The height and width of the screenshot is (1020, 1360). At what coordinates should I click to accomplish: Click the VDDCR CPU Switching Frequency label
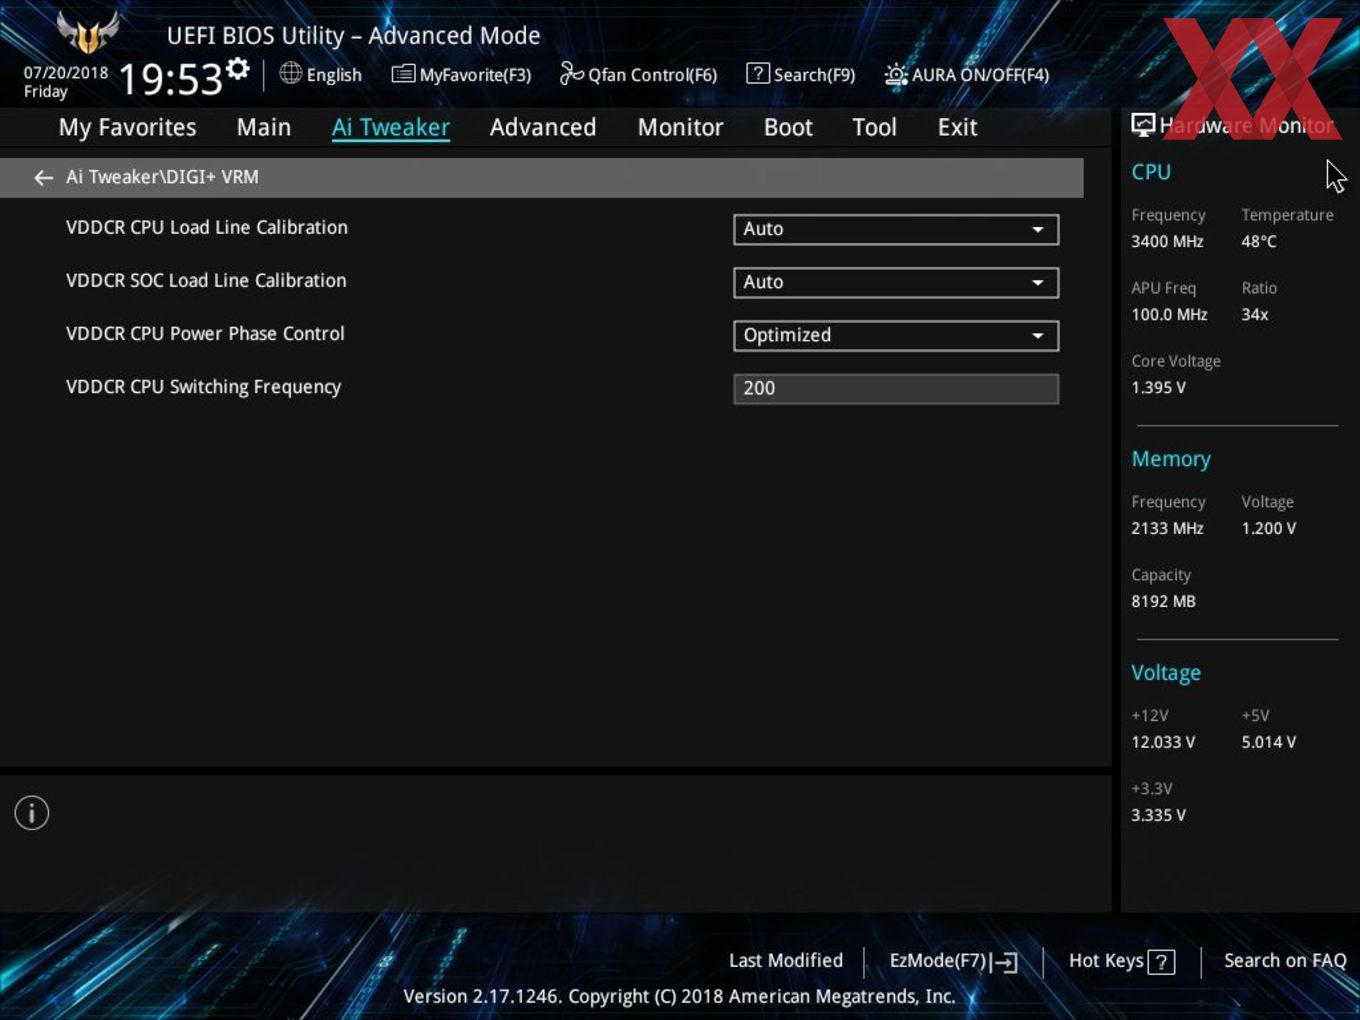203,386
